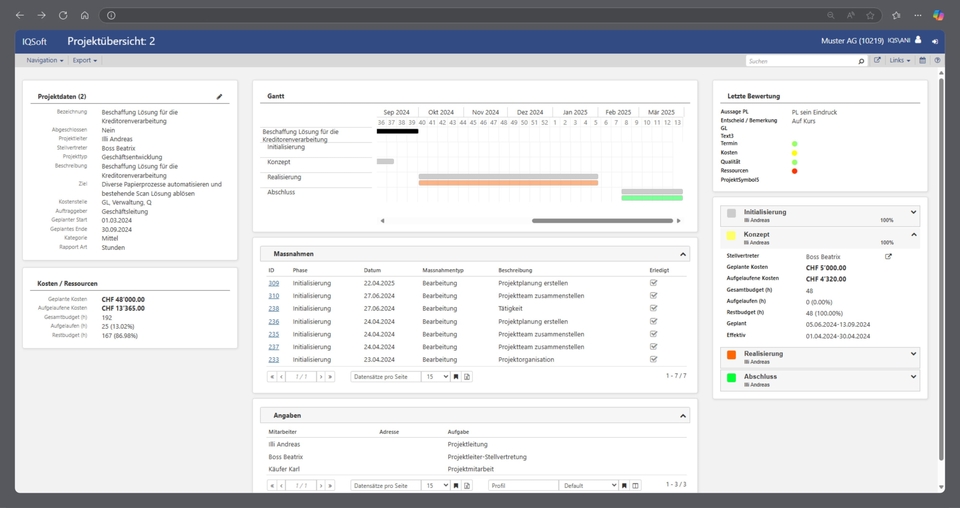Click the user profile icon

point(918,41)
